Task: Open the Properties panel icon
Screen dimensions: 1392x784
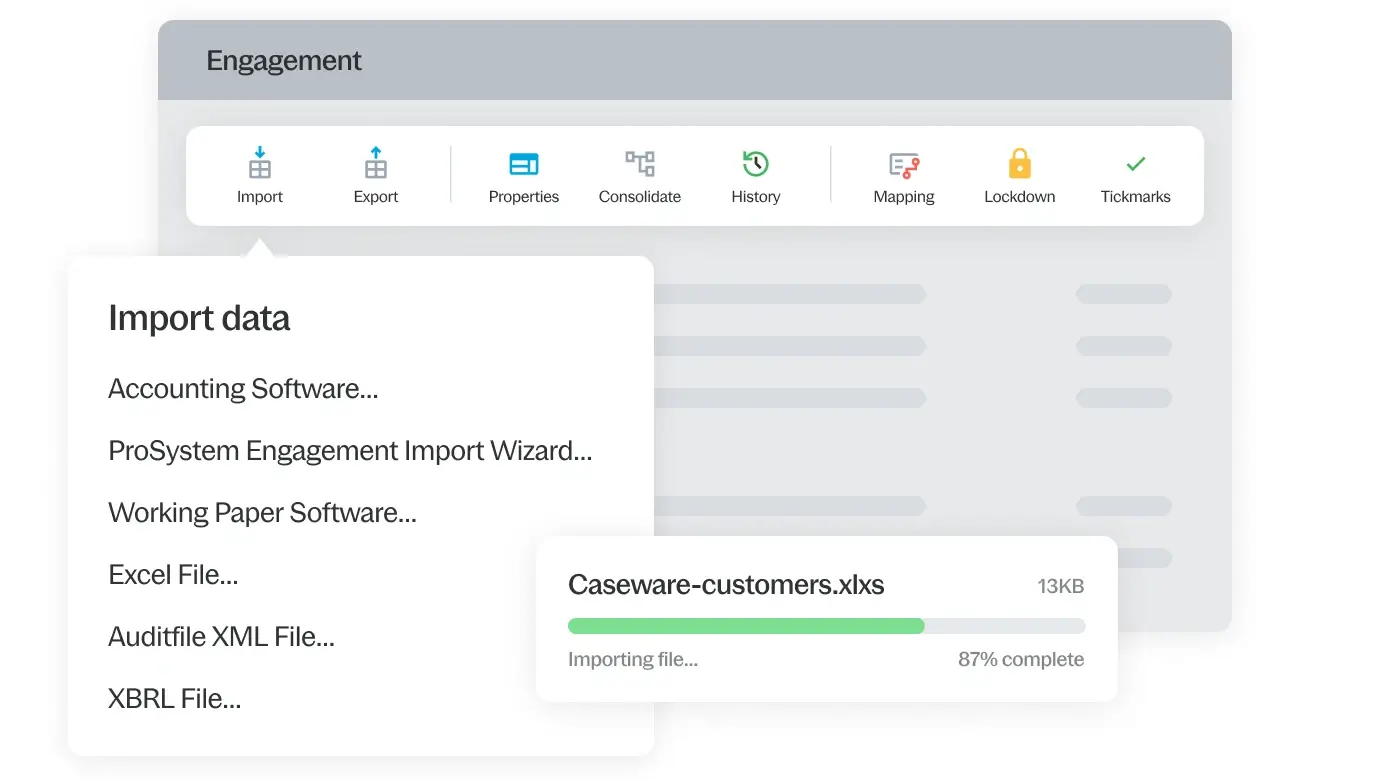Action: click(x=524, y=164)
